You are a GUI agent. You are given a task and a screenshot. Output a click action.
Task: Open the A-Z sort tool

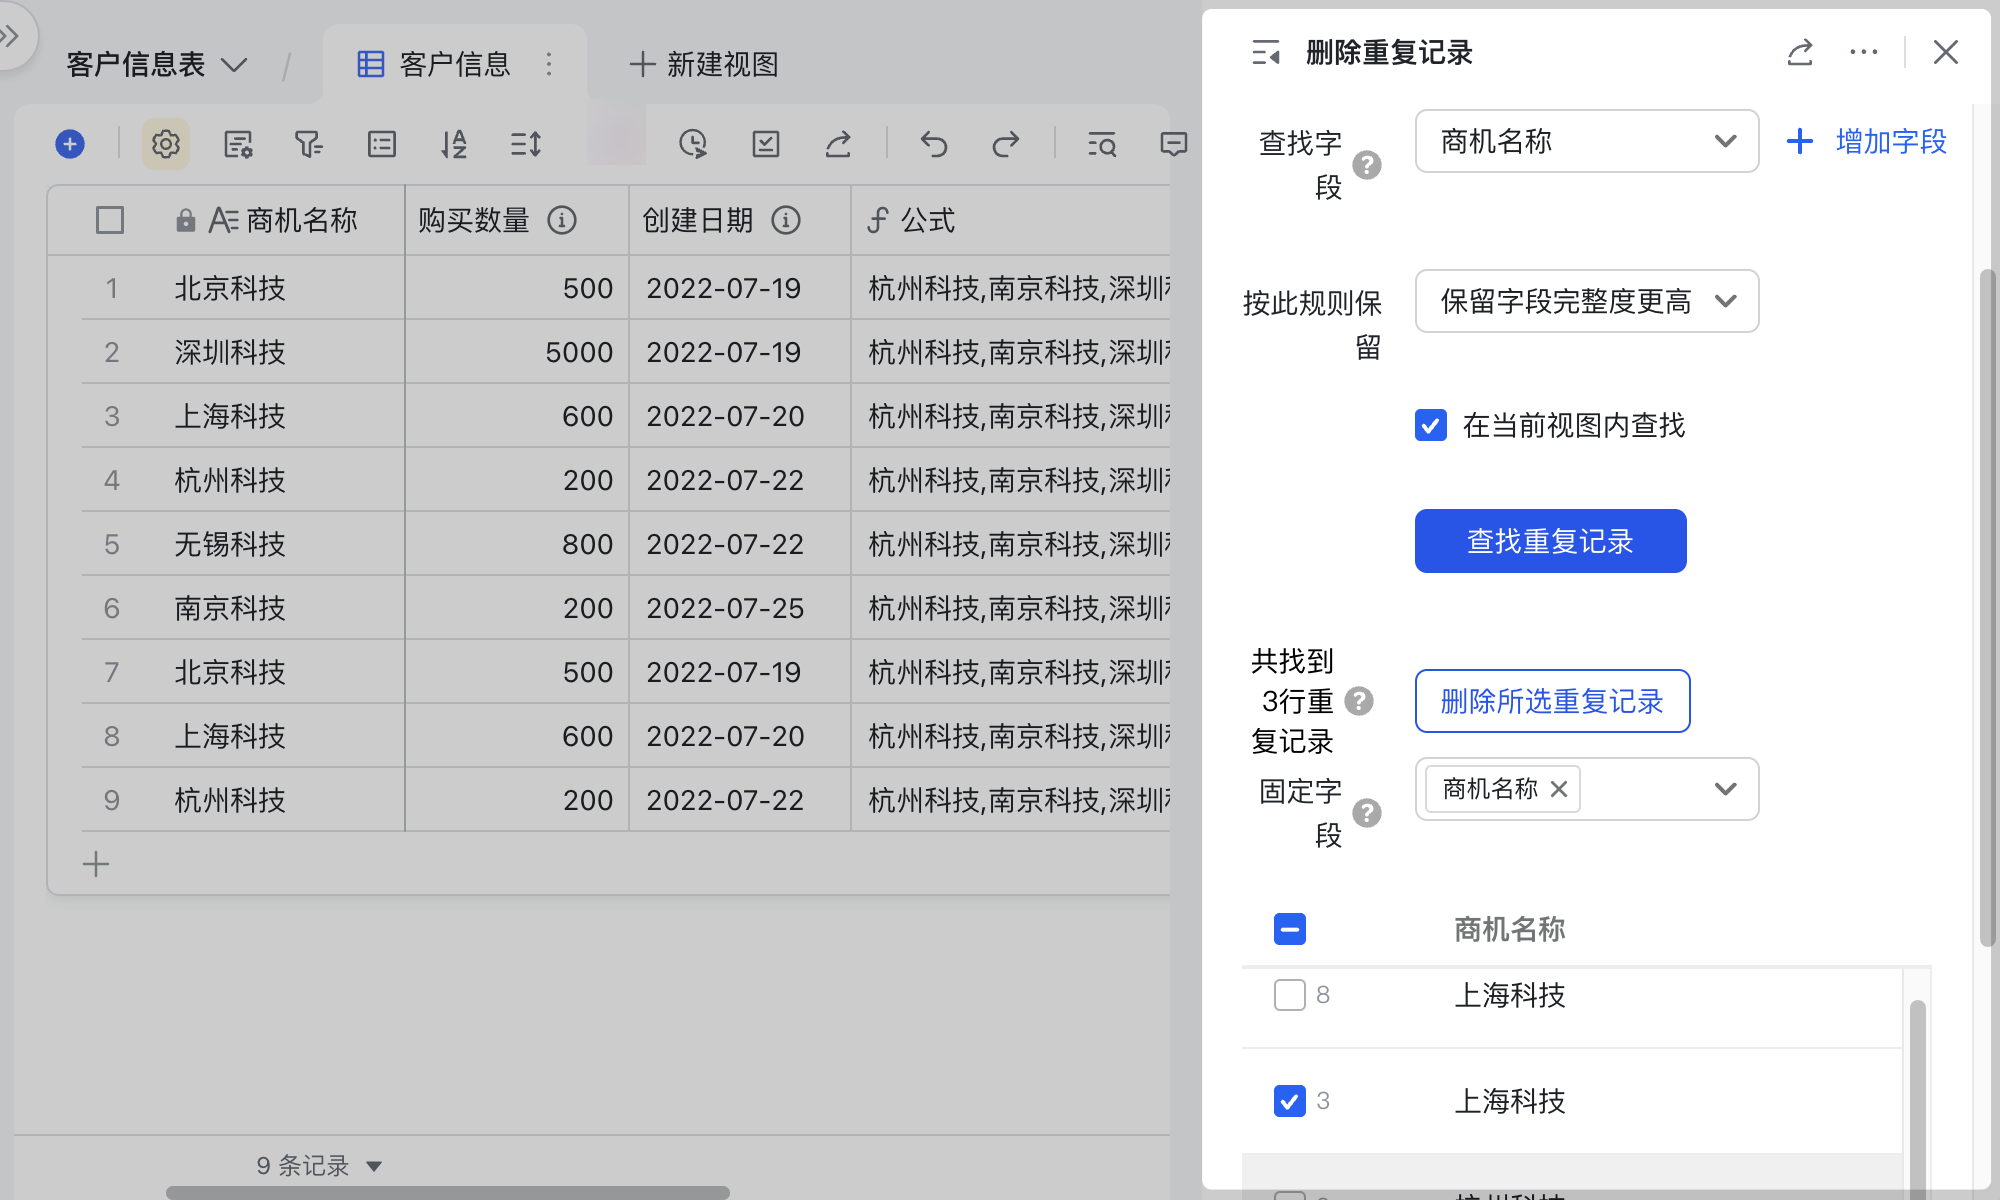(x=454, y=144)
